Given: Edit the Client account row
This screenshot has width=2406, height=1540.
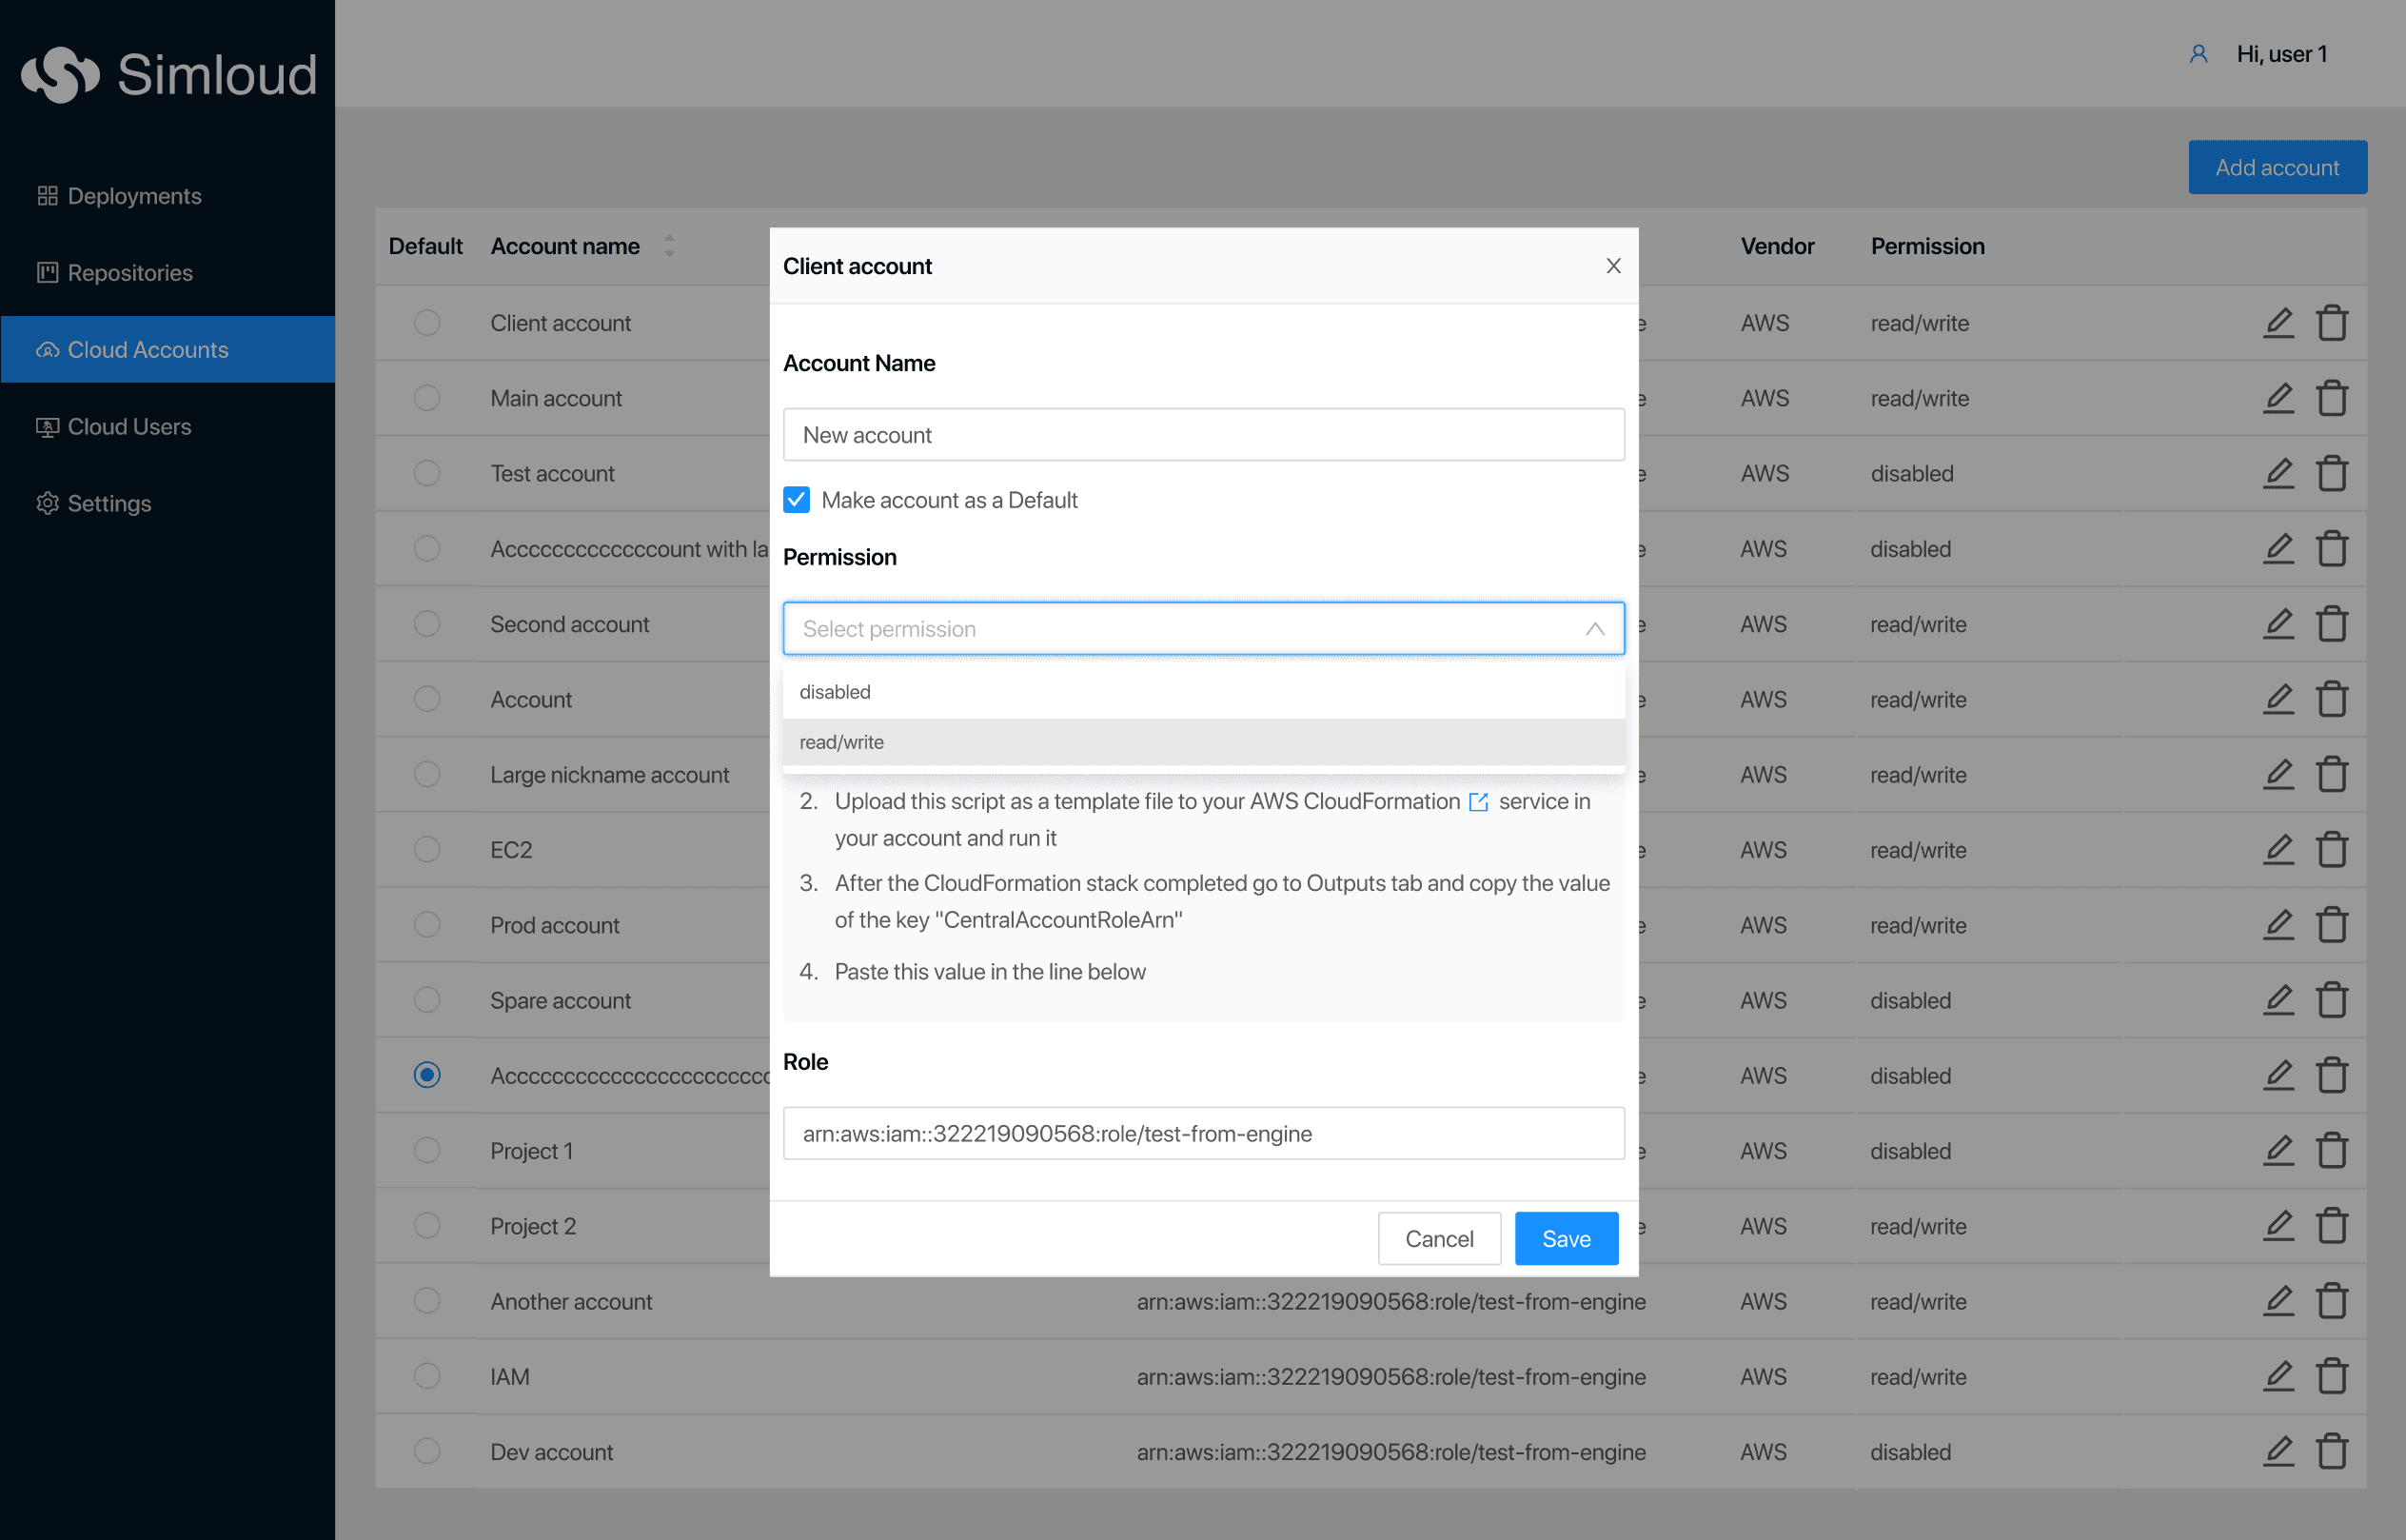Looking at the screenshot, I should [2278, 323].
